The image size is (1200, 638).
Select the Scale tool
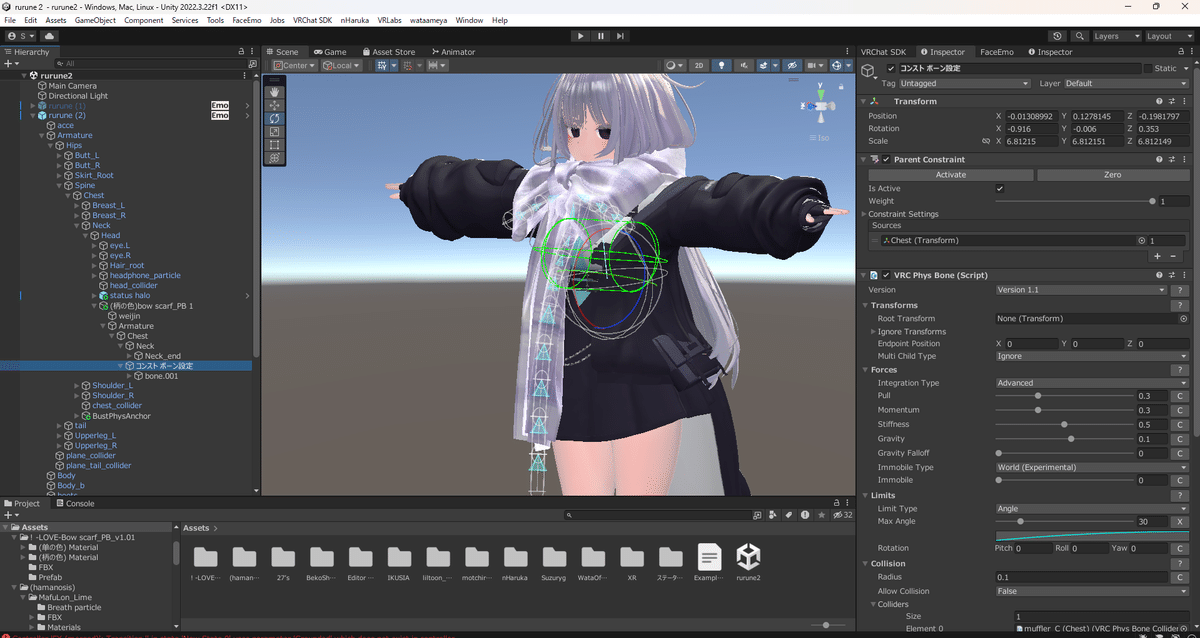click(x=275, y=131)
